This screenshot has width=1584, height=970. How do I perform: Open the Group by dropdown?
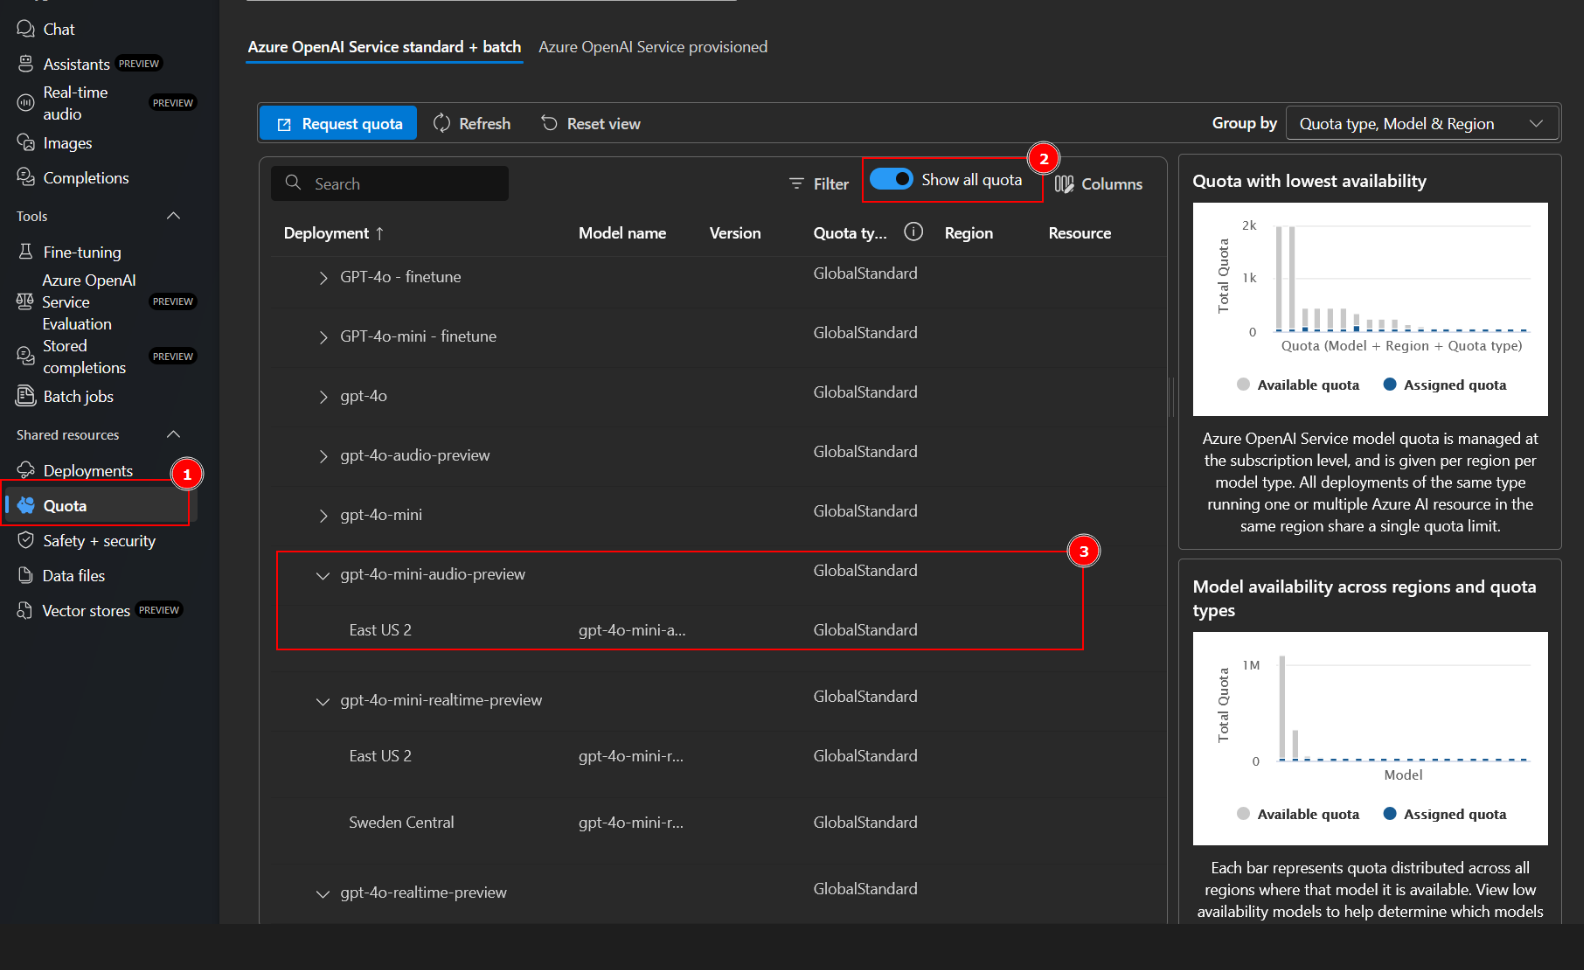click(1422, 124)
